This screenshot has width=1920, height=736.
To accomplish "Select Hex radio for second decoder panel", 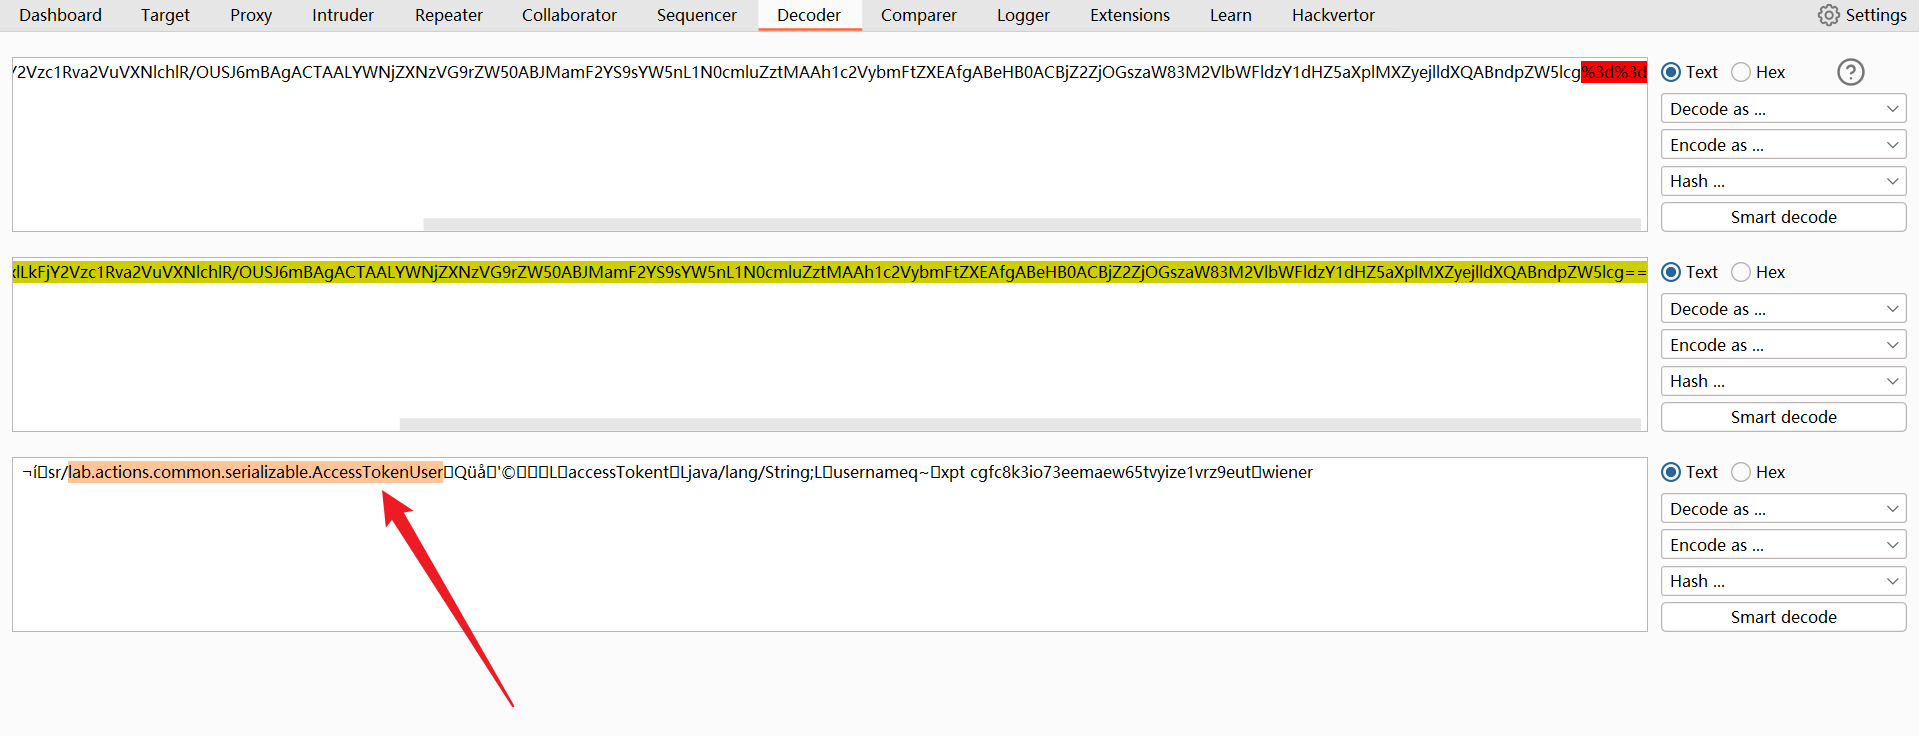I will coord(1741,272).
